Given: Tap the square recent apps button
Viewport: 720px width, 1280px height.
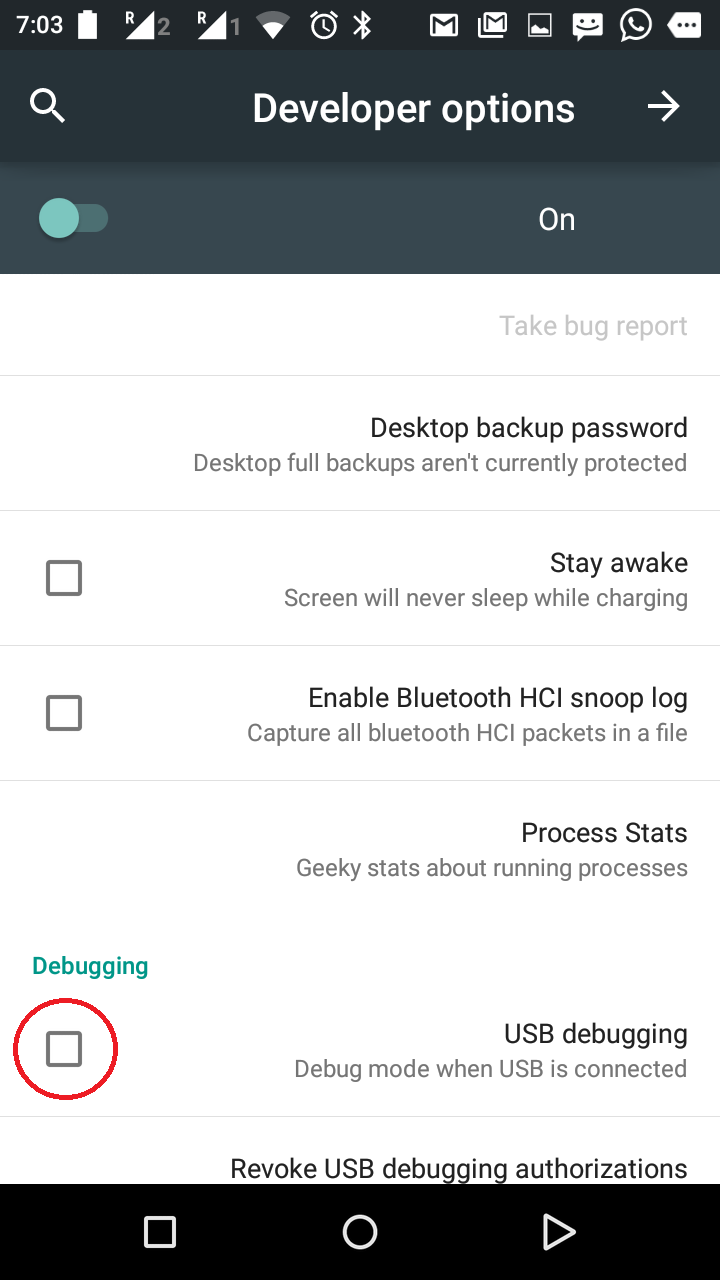Looking at the screenshot, I should pos(160,1232).
